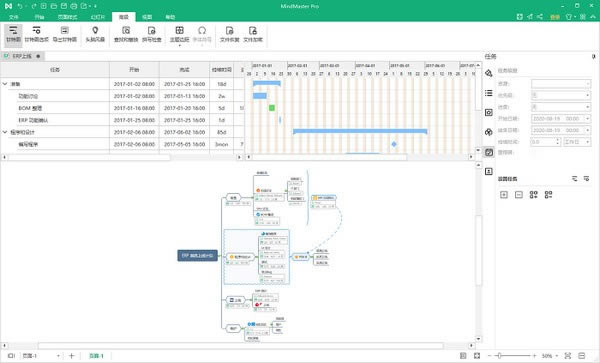
Task: Open file encryption in ribbon
Action: click(x=253, y=34)
